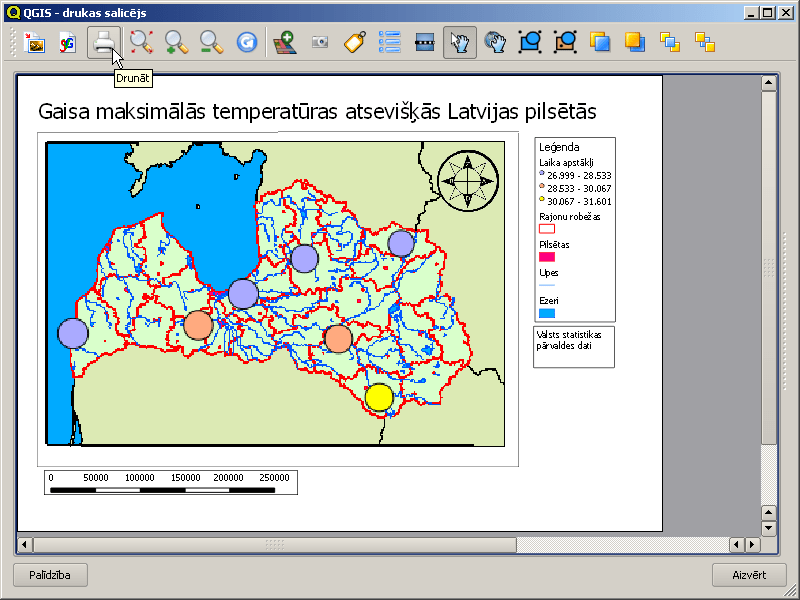Click the horizontal scrollbar rightmost arrow
The height and width of the screenshot is (600, 800).
pyautogui.click(x=752, y=544)
